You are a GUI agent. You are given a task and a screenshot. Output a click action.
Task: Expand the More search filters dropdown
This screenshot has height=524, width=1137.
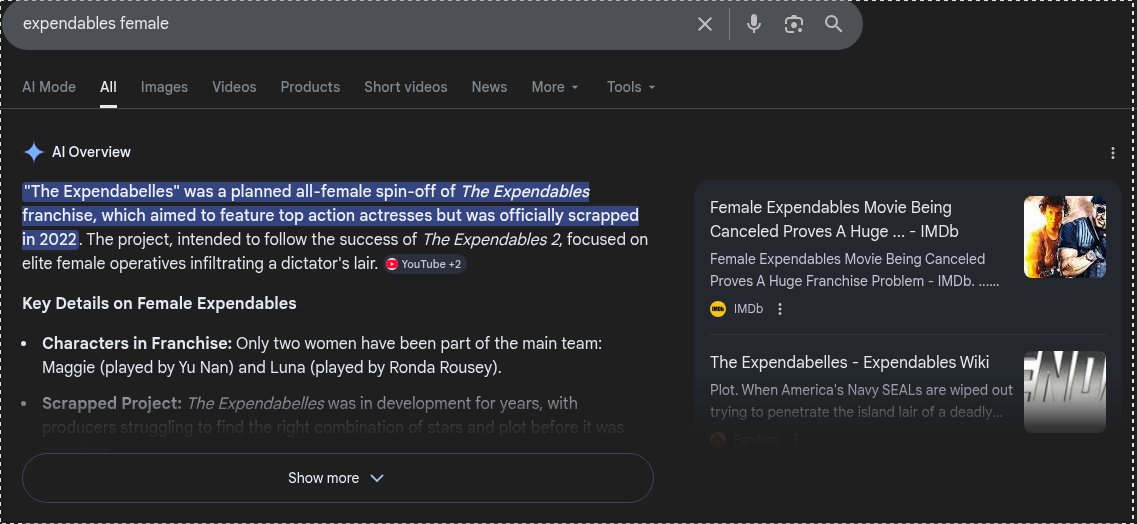tap(555, 87)
